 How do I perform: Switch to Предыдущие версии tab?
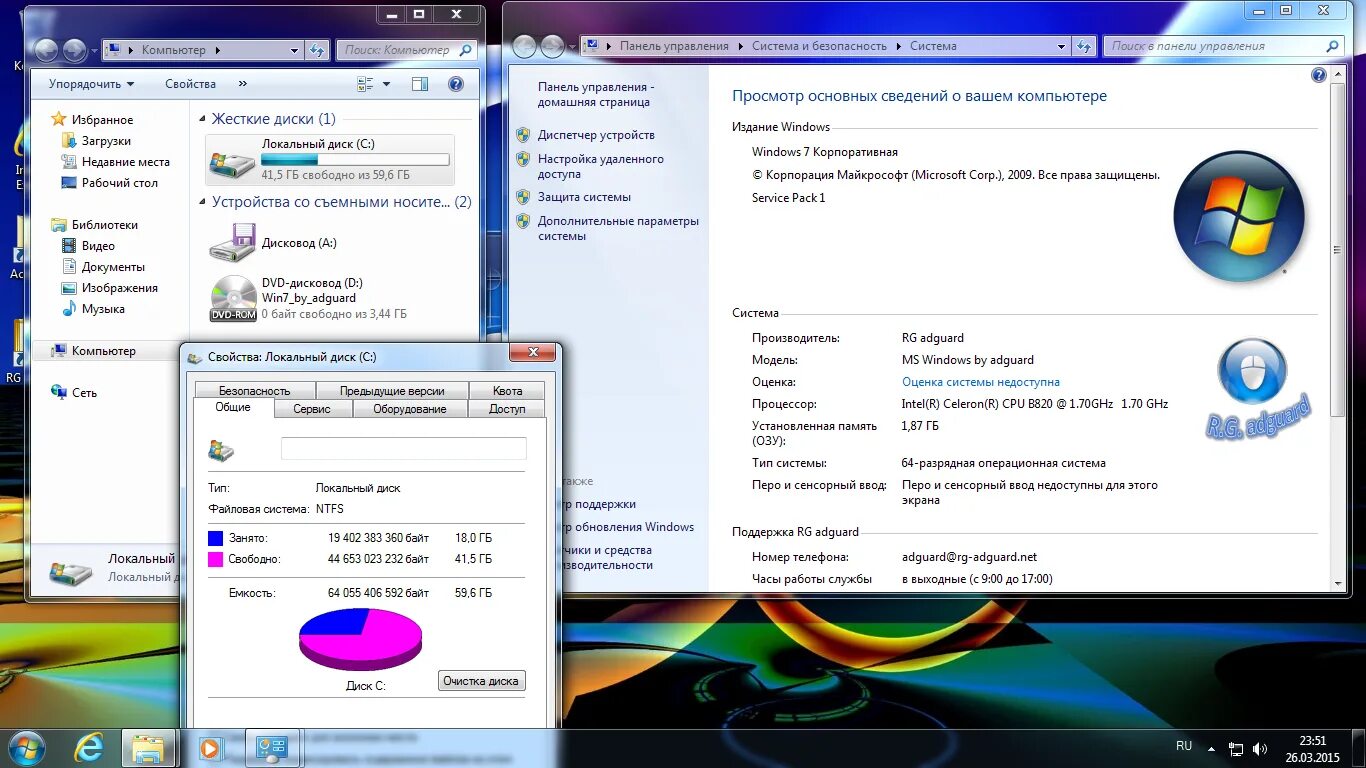coord(392,391)
